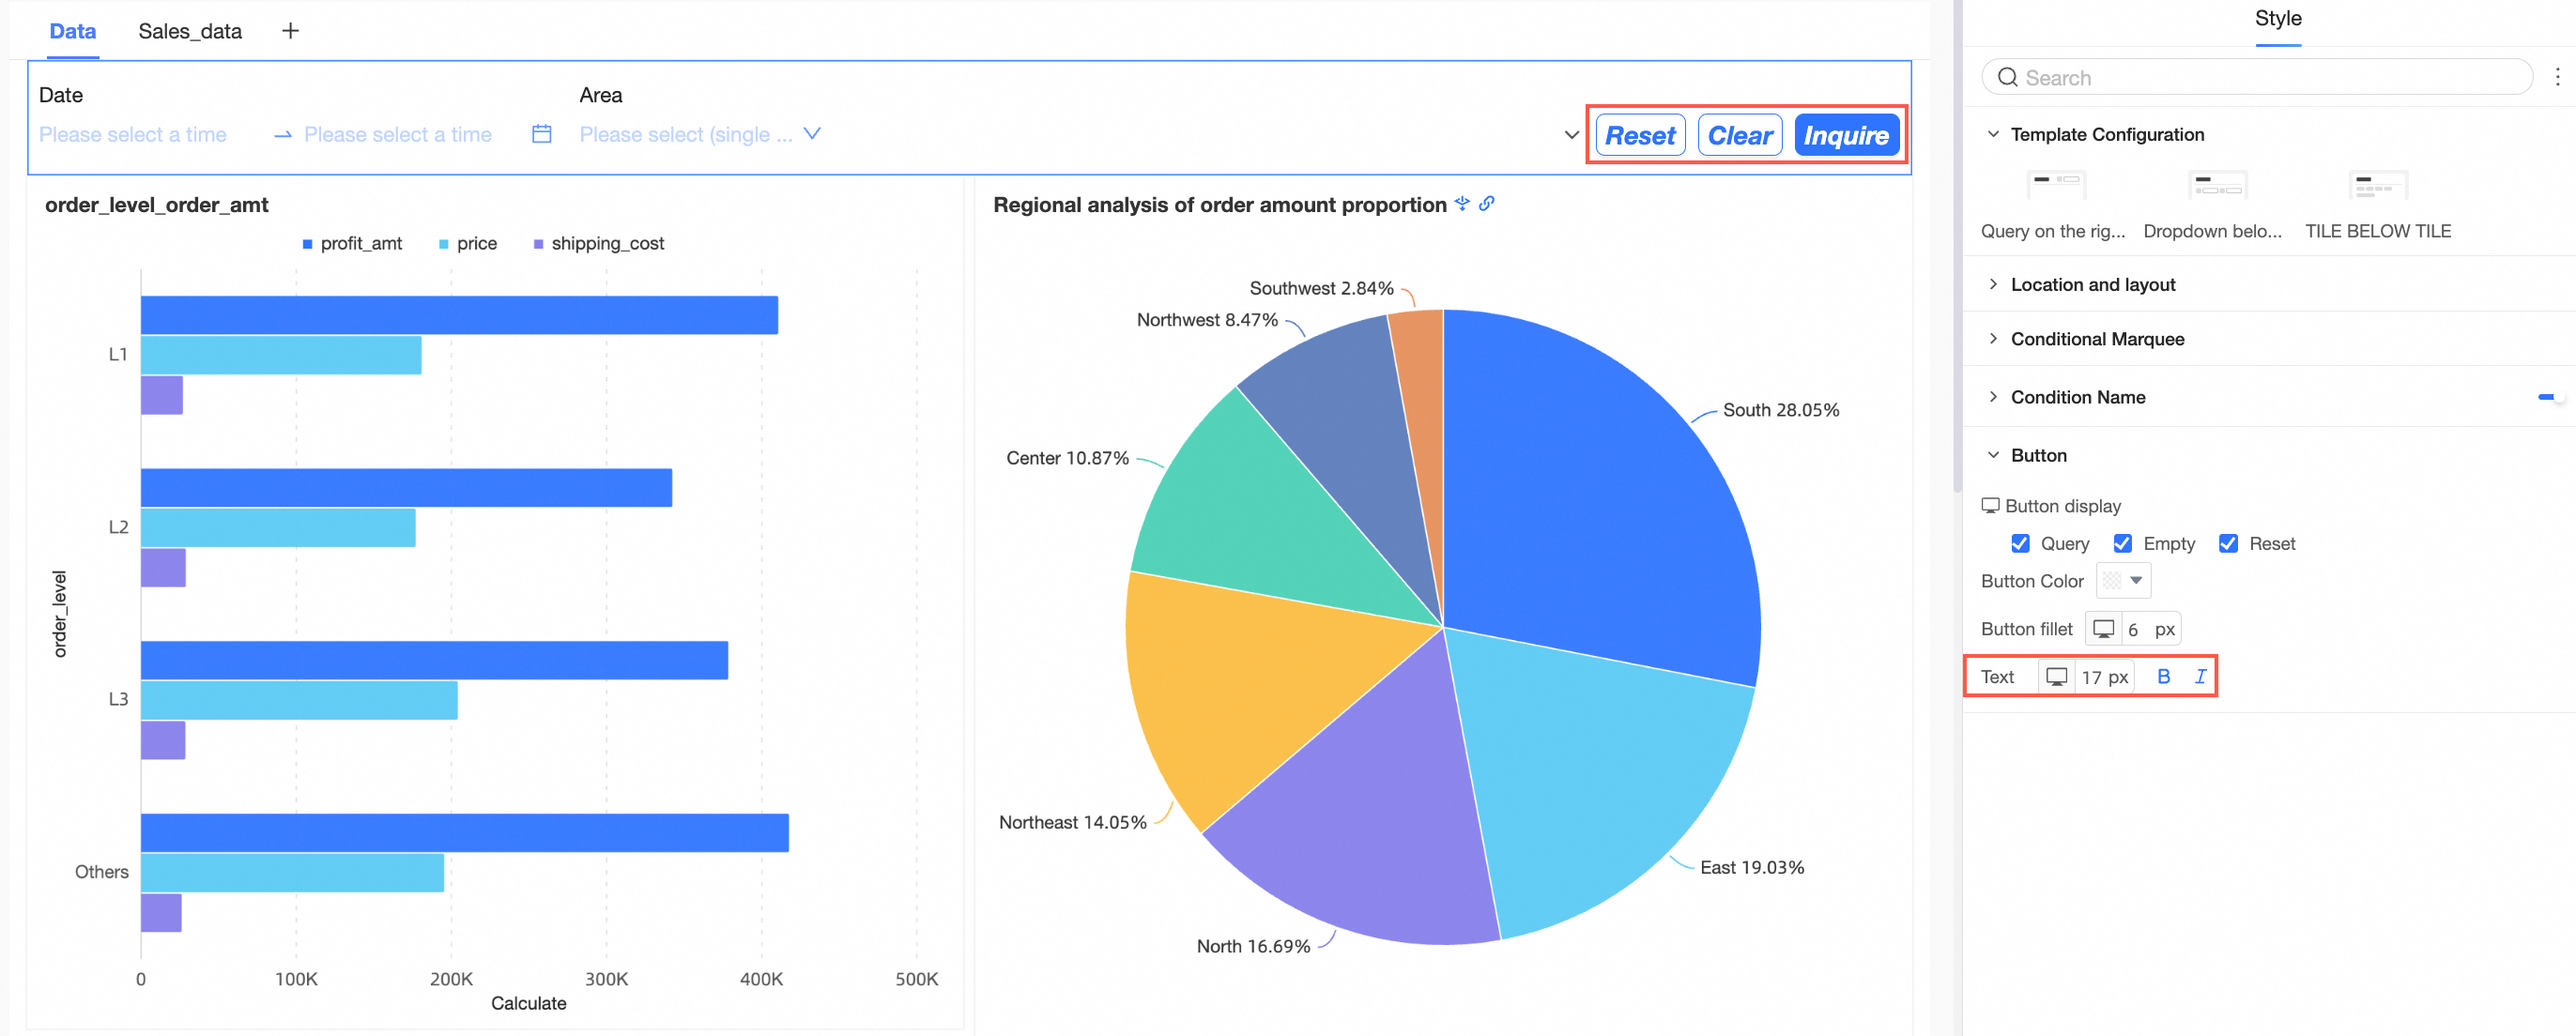Screen dimensions: 2576x1036
Task: Open the Area single-select dropdown
Action: pos(700,134)
